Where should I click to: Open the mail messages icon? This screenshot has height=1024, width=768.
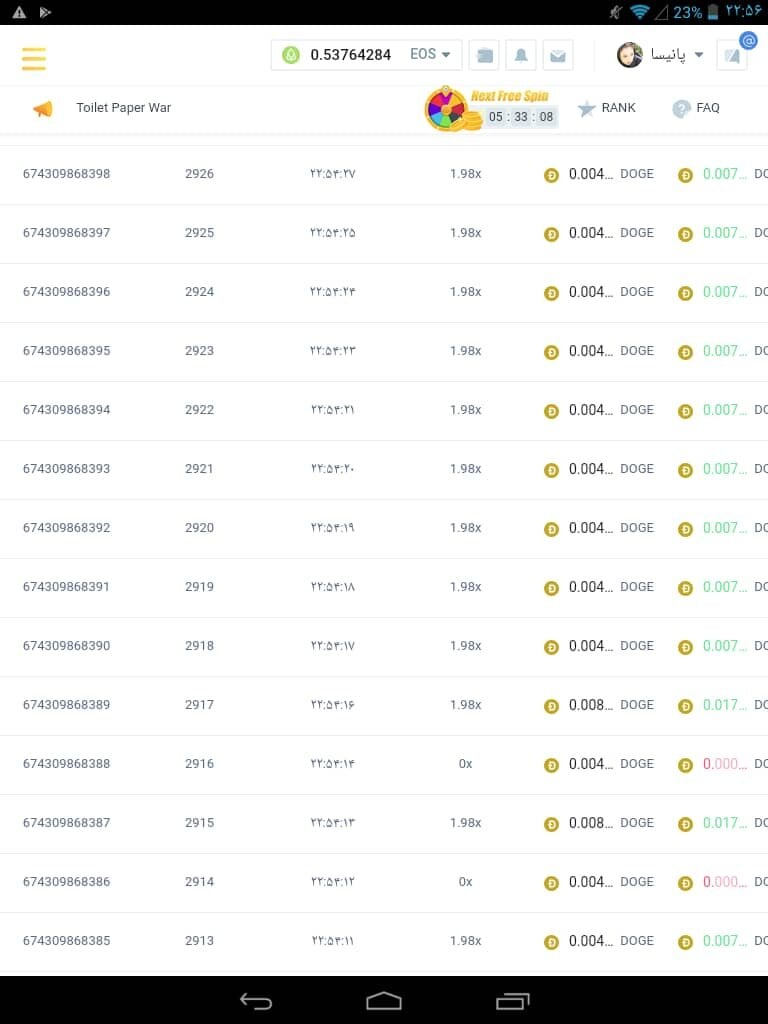point(558,56)
